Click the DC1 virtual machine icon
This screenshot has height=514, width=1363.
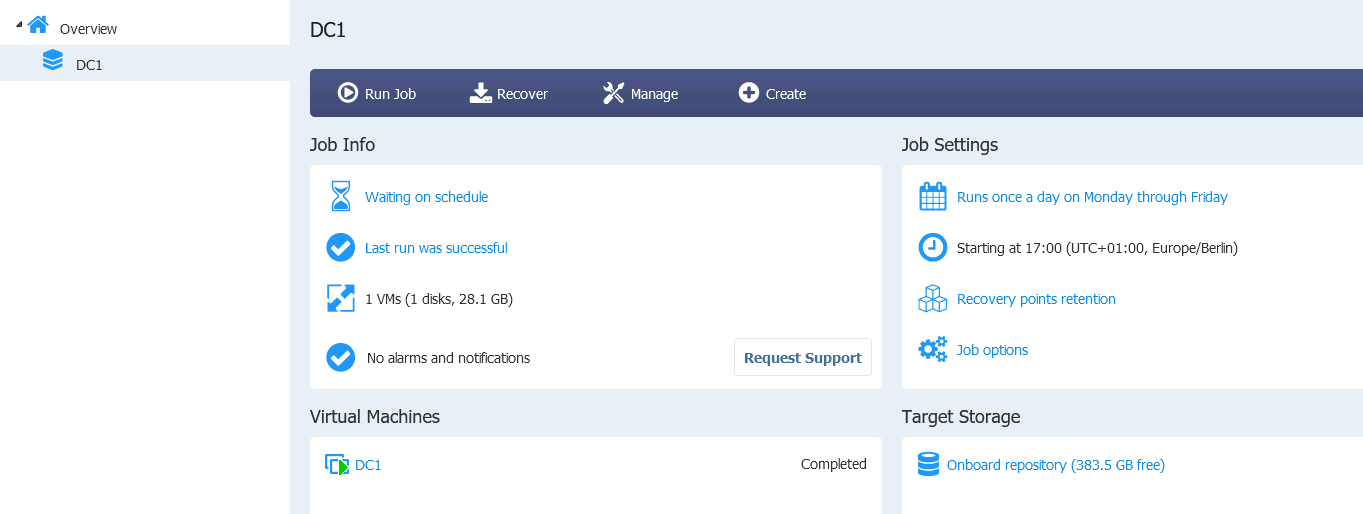tap(337, 465)
